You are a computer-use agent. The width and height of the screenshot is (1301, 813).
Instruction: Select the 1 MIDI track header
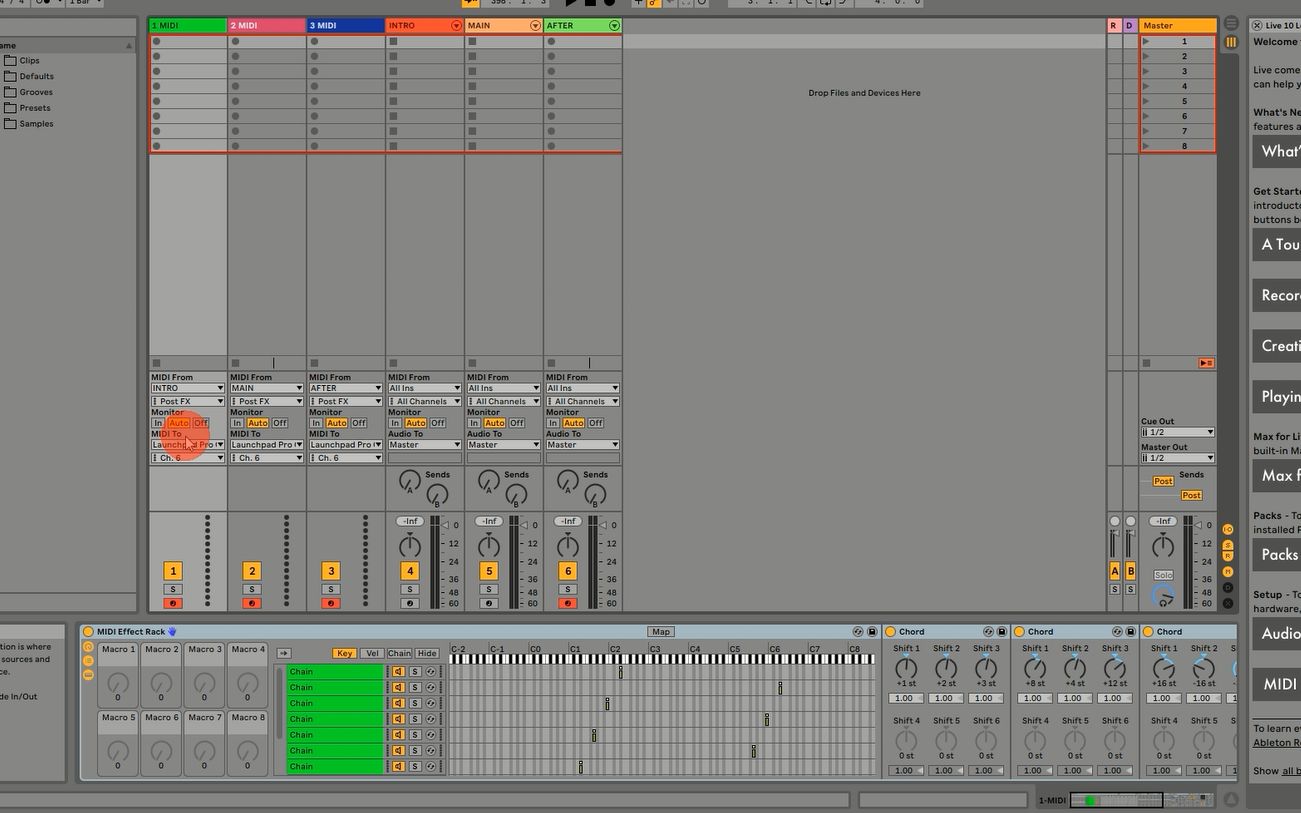tap(188, 25)
